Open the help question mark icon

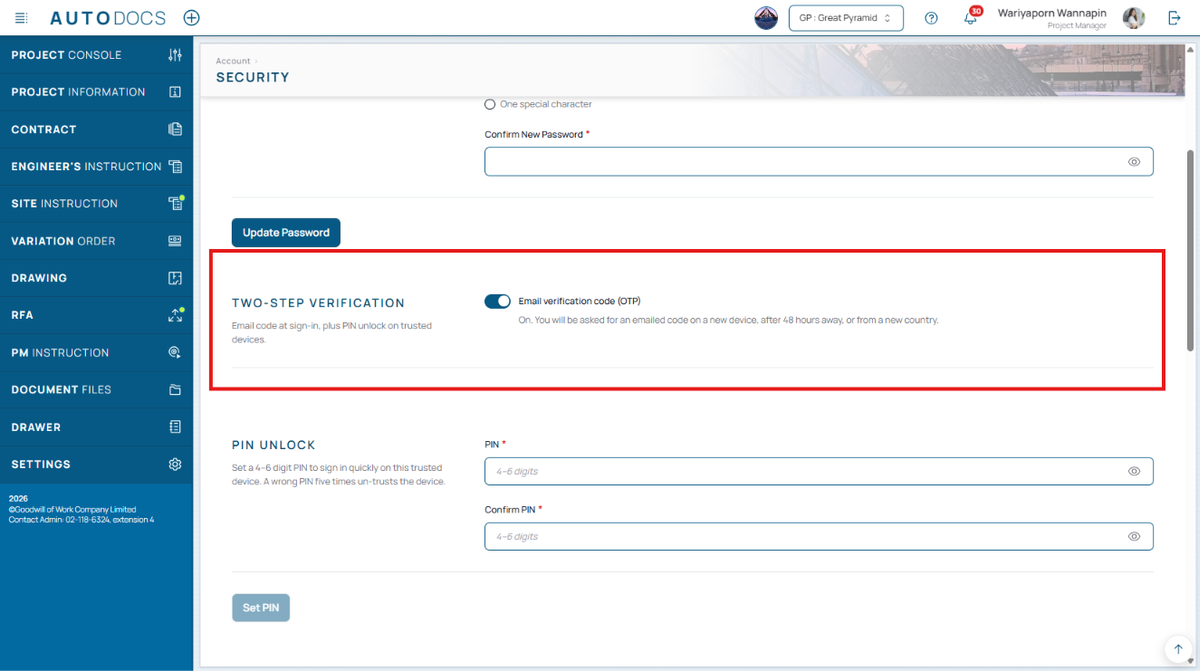click(x=931, y=18)
